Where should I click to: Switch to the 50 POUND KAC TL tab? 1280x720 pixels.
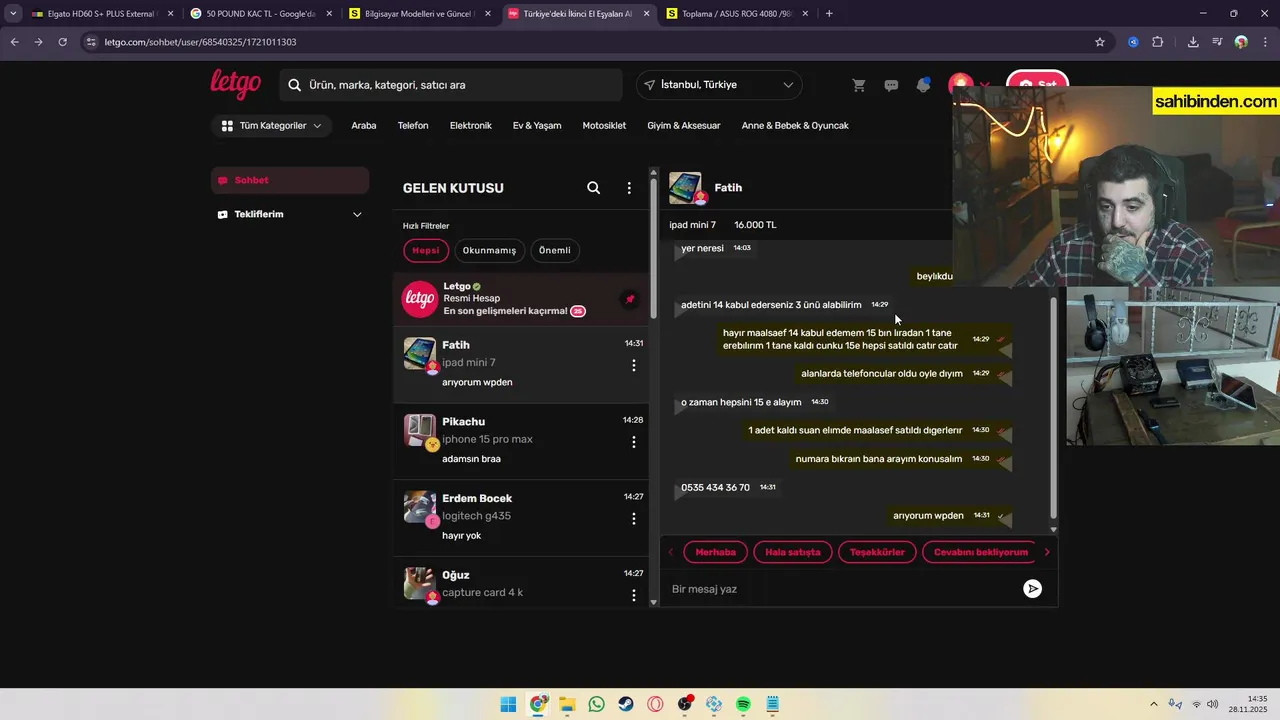pyautogui.click(x=259, y=14)
